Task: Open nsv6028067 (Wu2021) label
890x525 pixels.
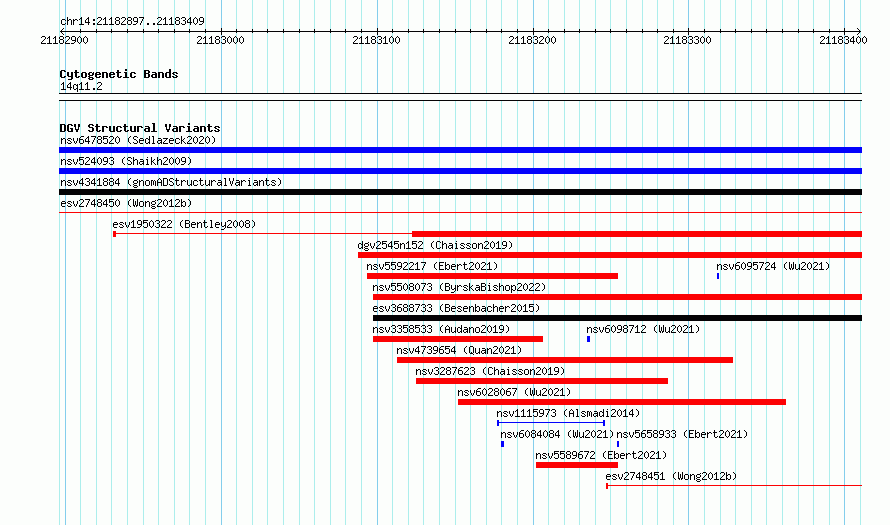Action: [x=514, y=392]
